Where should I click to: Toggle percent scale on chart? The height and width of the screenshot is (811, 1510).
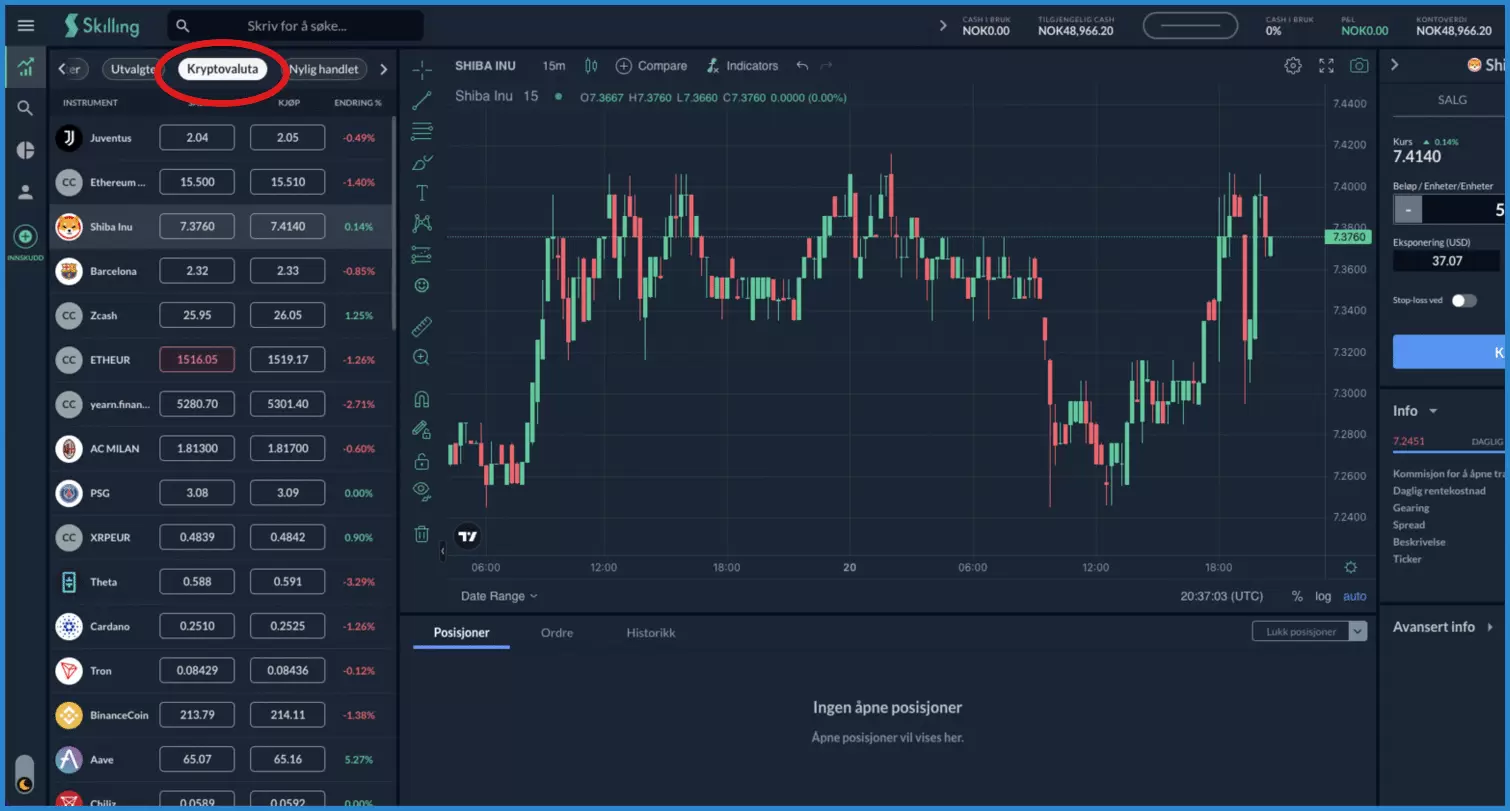tap(1297, 596)
